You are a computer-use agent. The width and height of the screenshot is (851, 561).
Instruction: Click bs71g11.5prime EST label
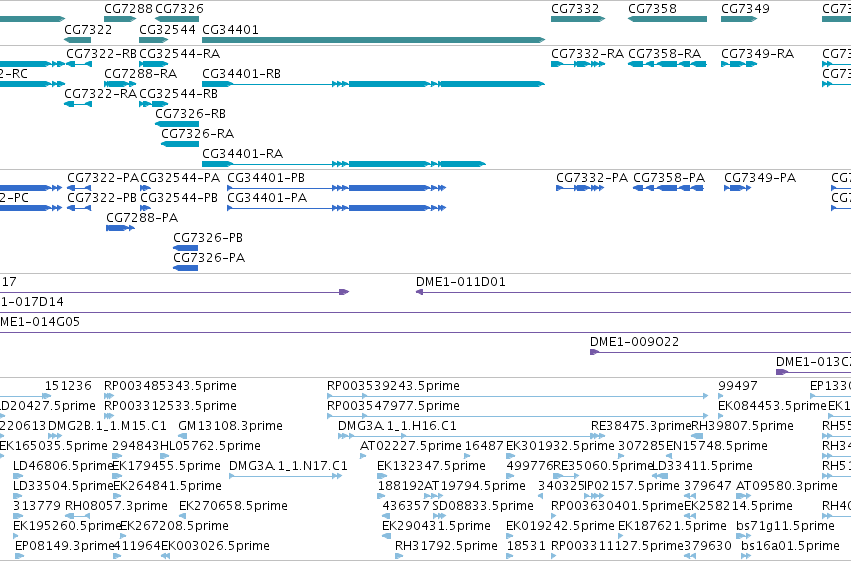pos(785,526)
